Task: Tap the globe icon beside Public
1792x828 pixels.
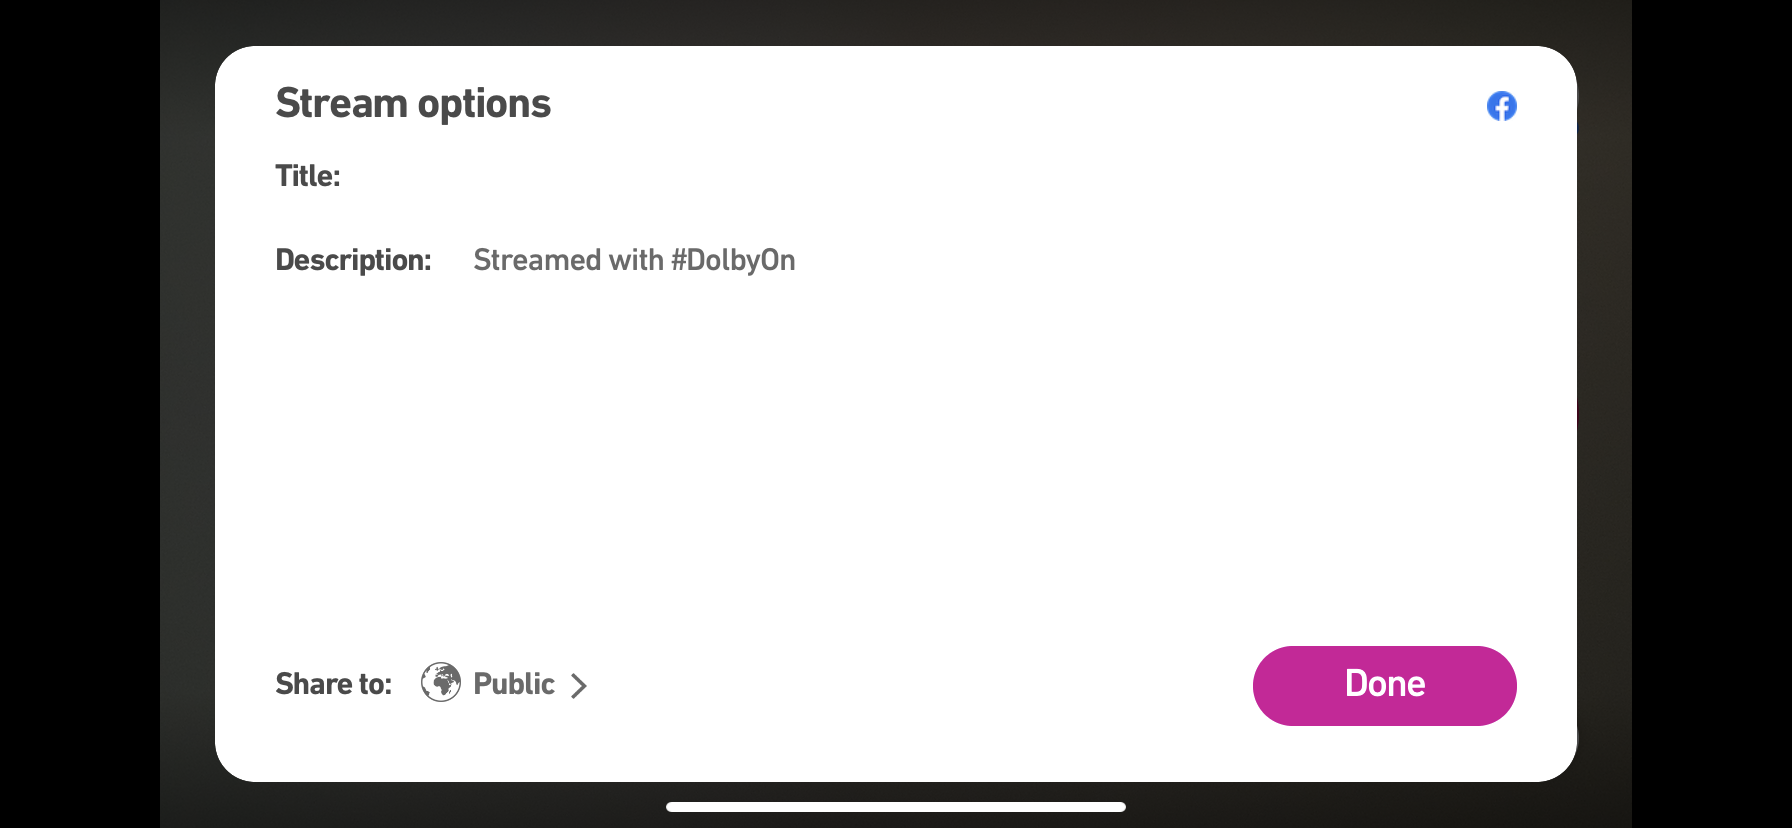Action: (441, 683)
